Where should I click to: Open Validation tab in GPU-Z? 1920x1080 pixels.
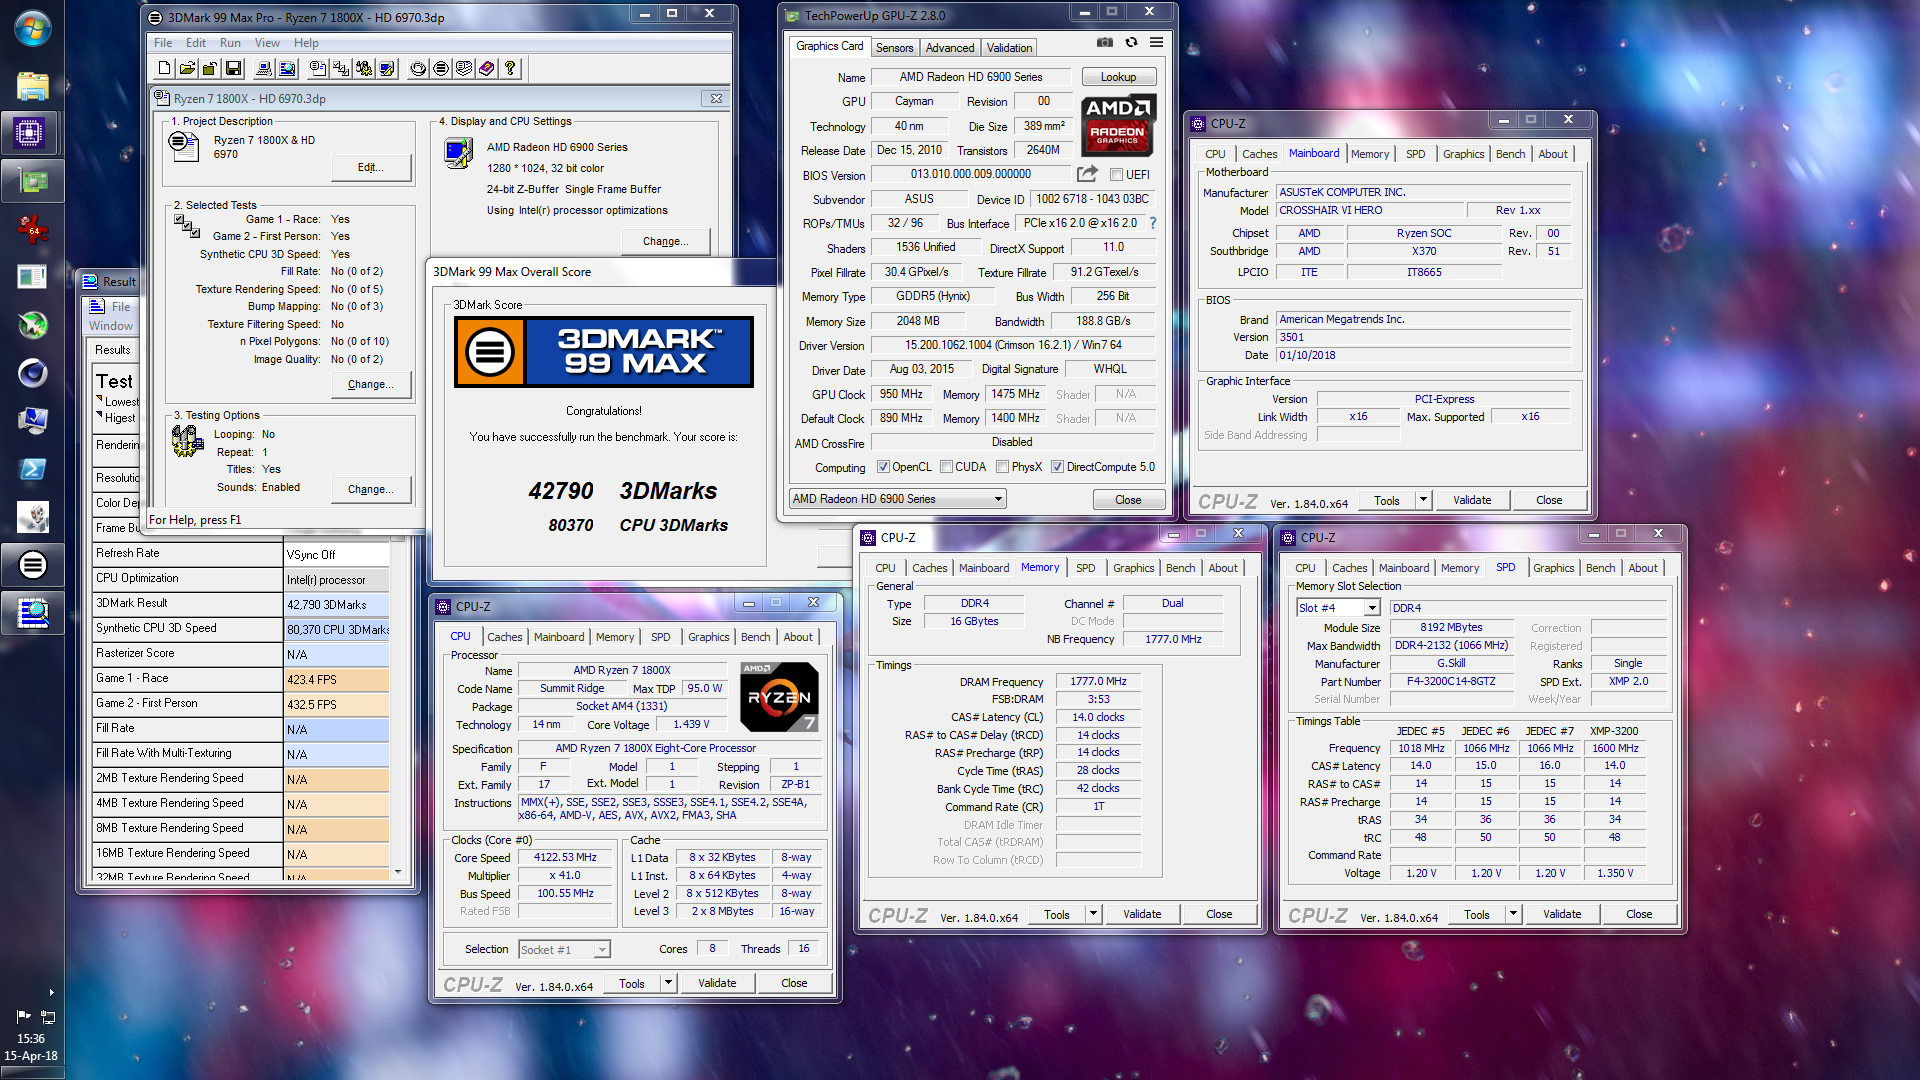point(1009,47)
